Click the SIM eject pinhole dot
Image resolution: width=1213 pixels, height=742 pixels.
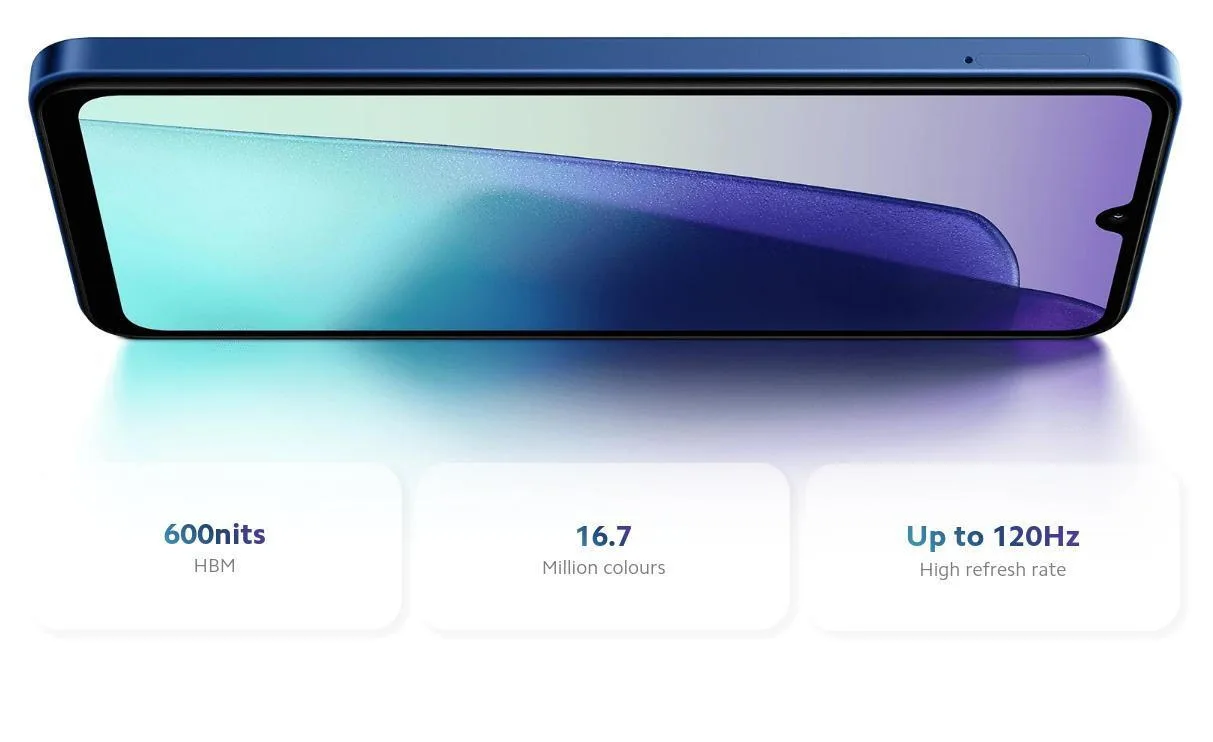(x=968, y=60)
